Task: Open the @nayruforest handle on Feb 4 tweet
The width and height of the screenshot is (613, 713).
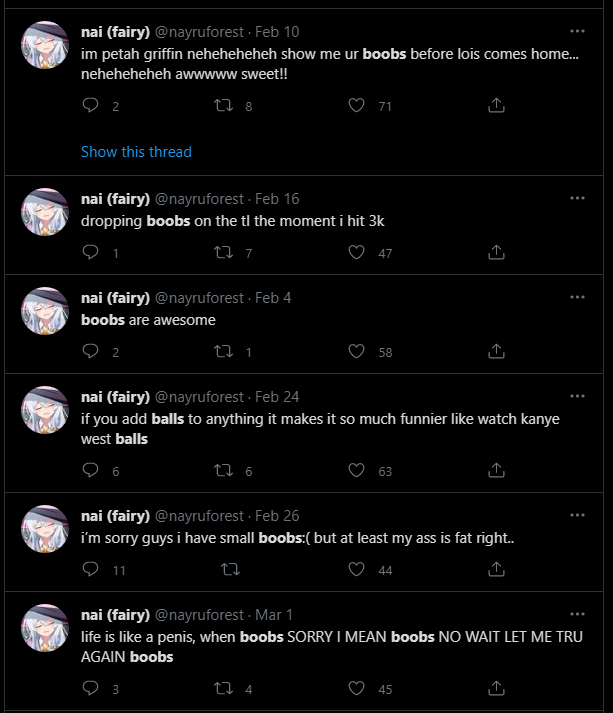Action: click(x=199, y=297)
